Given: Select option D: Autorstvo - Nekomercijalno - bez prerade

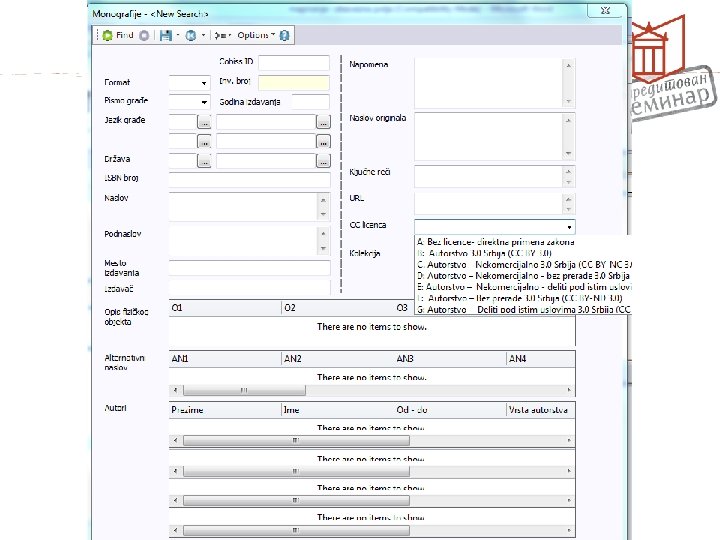Looking at the screenshot, I should (x=523, y=276).
